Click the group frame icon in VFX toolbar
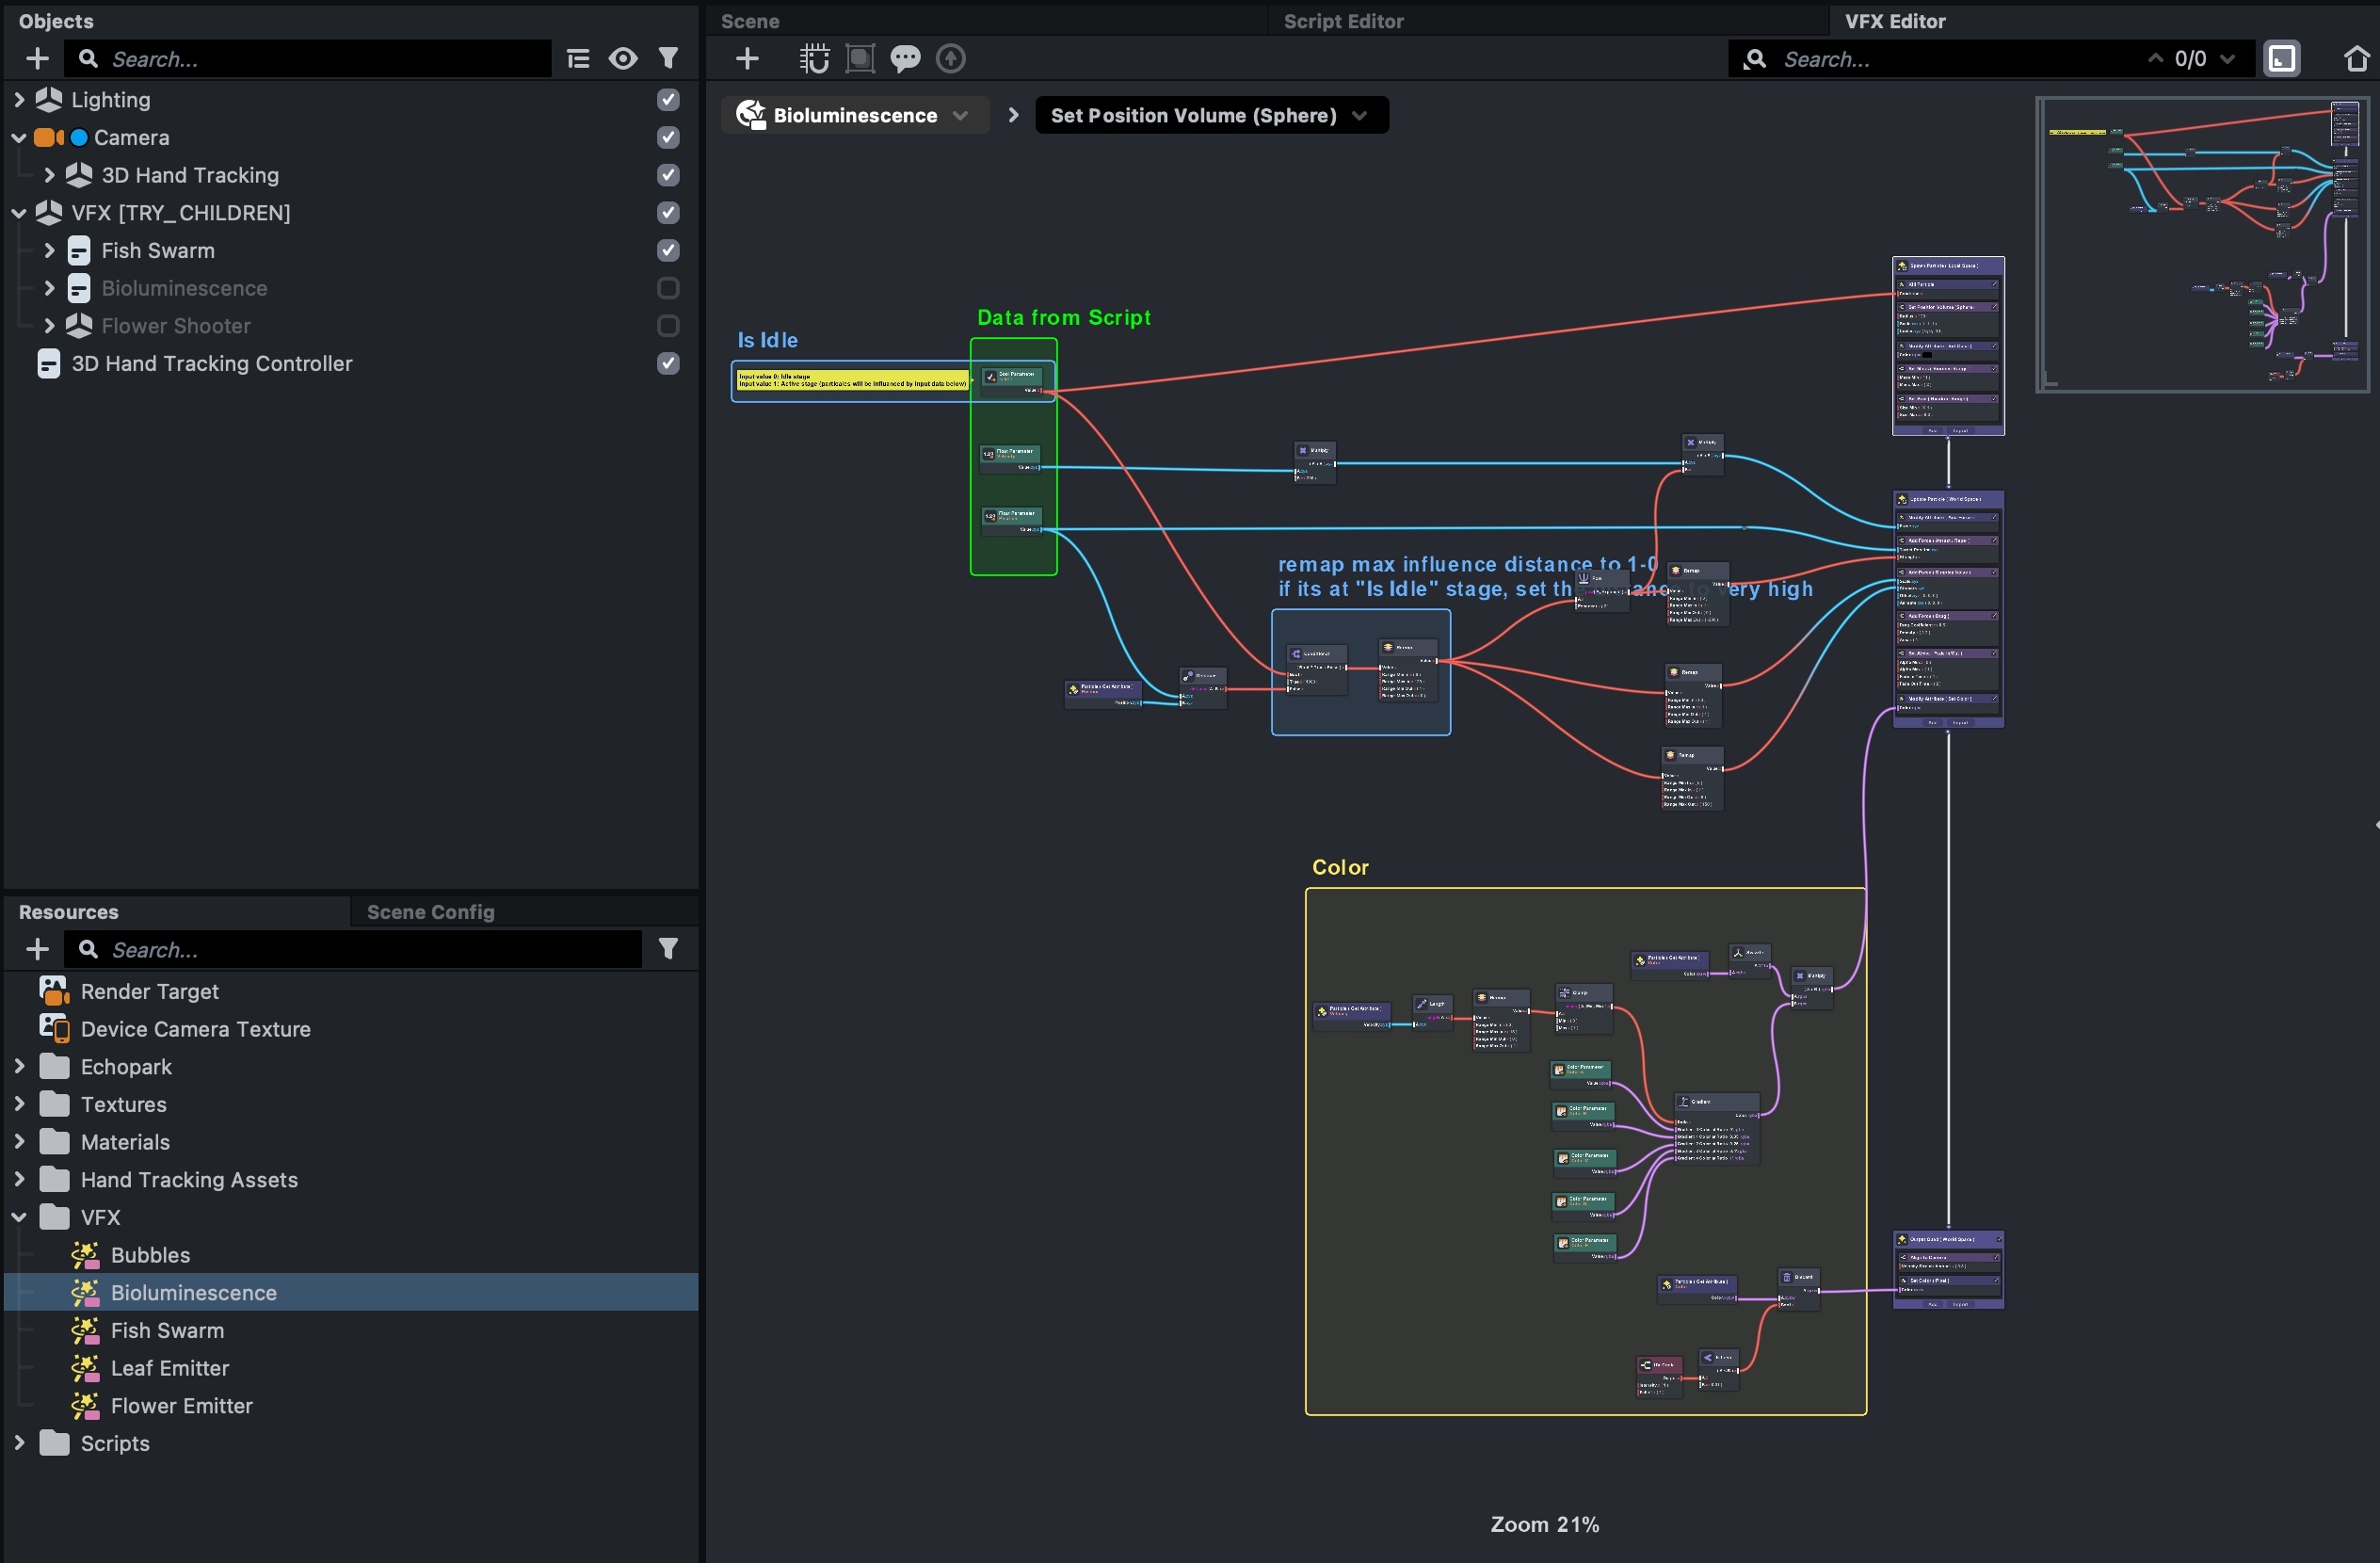2380x1563 pixels. pos(860,59)
